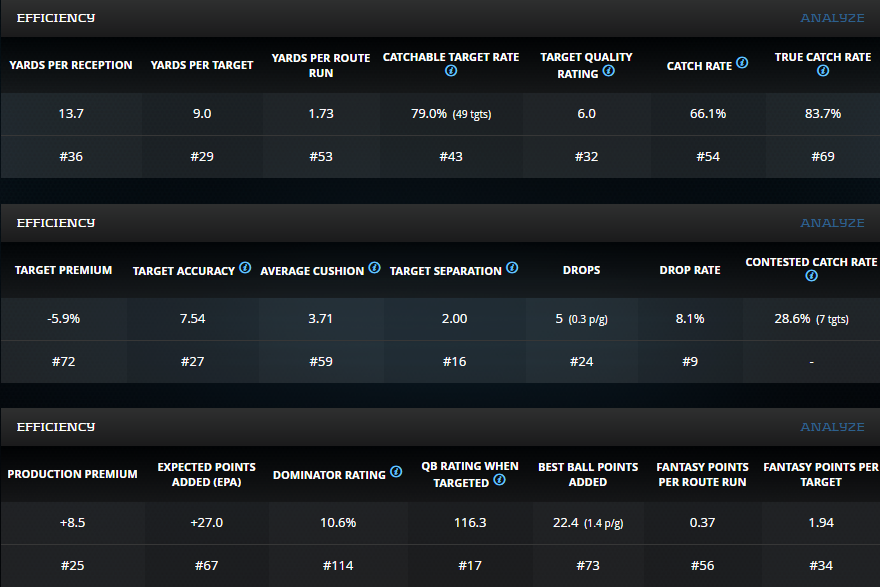Open the ANALYZE link above Contested Catch Rate
The height and width of the screenshot is (587, 880).
coord(832,223)
